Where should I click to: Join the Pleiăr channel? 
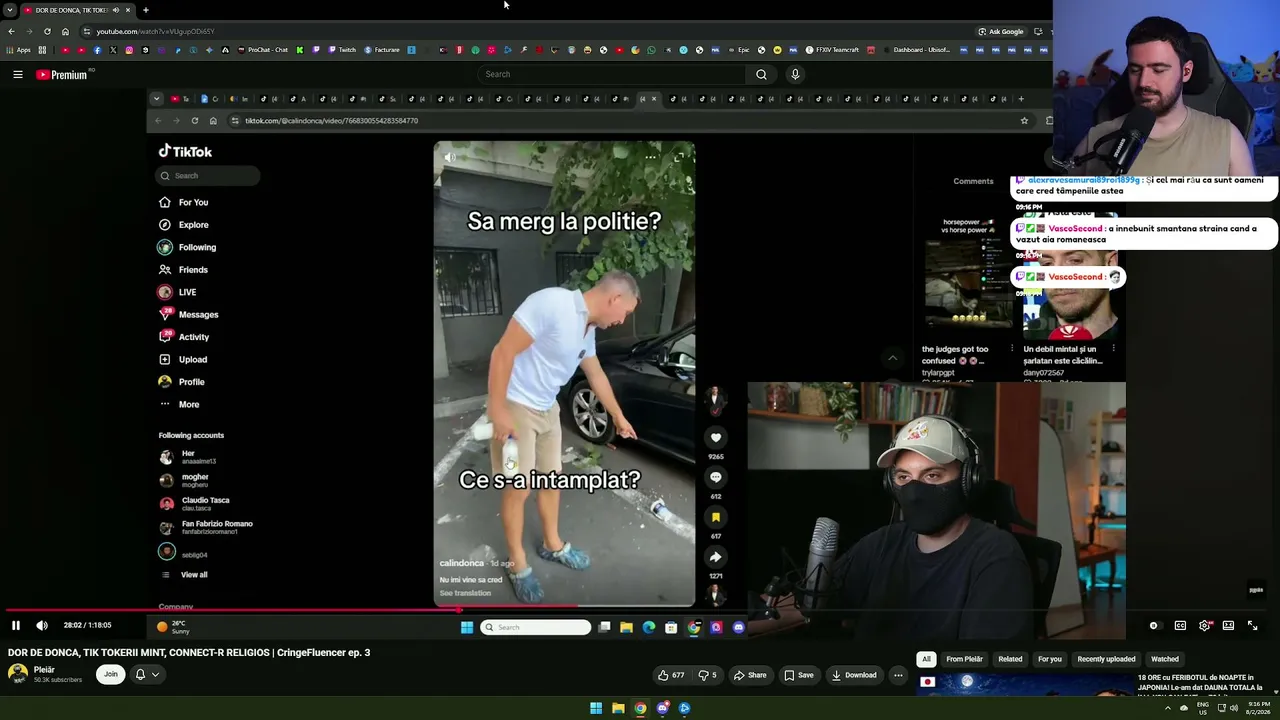pos(111,674)
